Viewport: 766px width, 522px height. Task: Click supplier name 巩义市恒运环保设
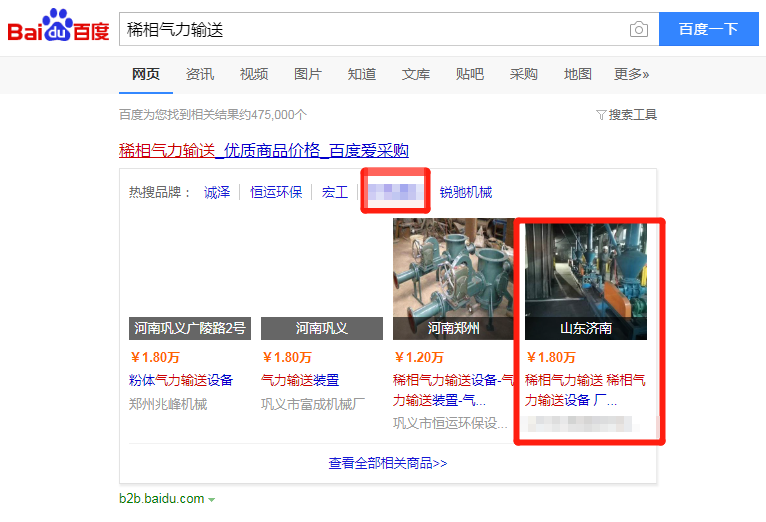[450, 423]
